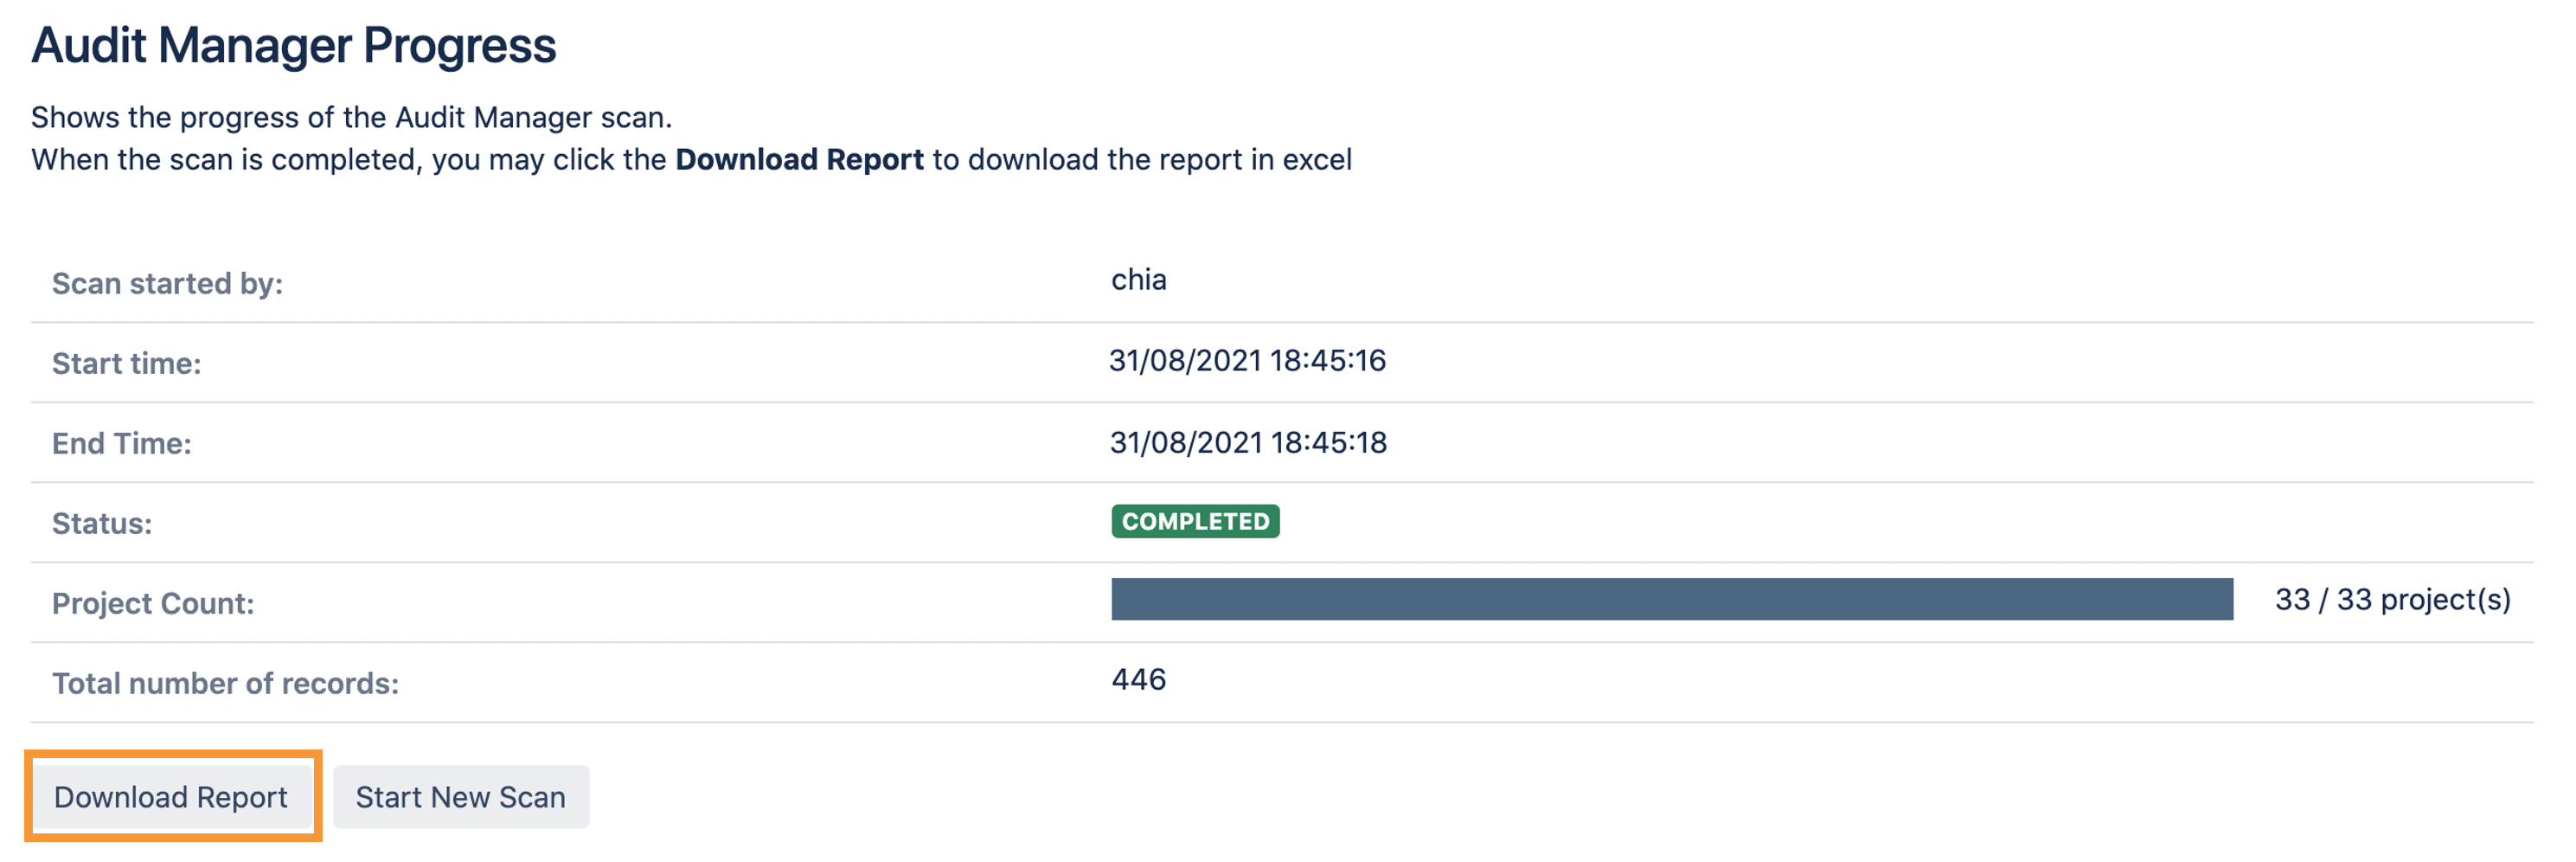Image resolution: width=2576 pixels, height=862 pixels.
Task: Click the orange-highlighted Download Report area
Action: [172, 797]
